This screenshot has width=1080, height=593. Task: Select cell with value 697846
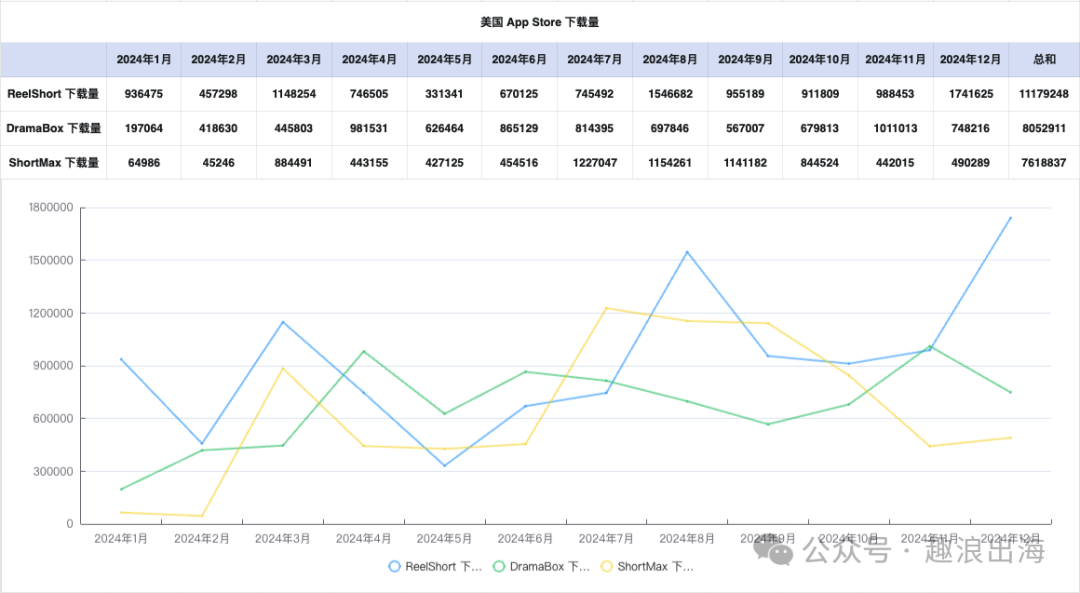(670, 128)
